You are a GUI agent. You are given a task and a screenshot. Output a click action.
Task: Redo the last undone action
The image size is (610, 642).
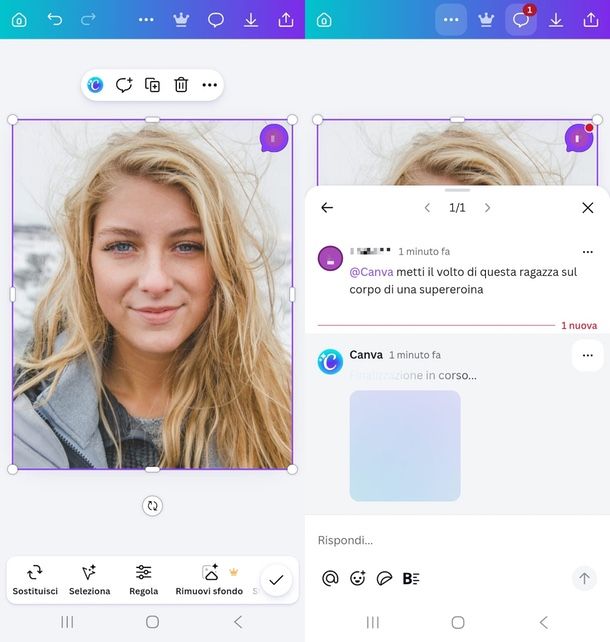click(x=88, y=19)
